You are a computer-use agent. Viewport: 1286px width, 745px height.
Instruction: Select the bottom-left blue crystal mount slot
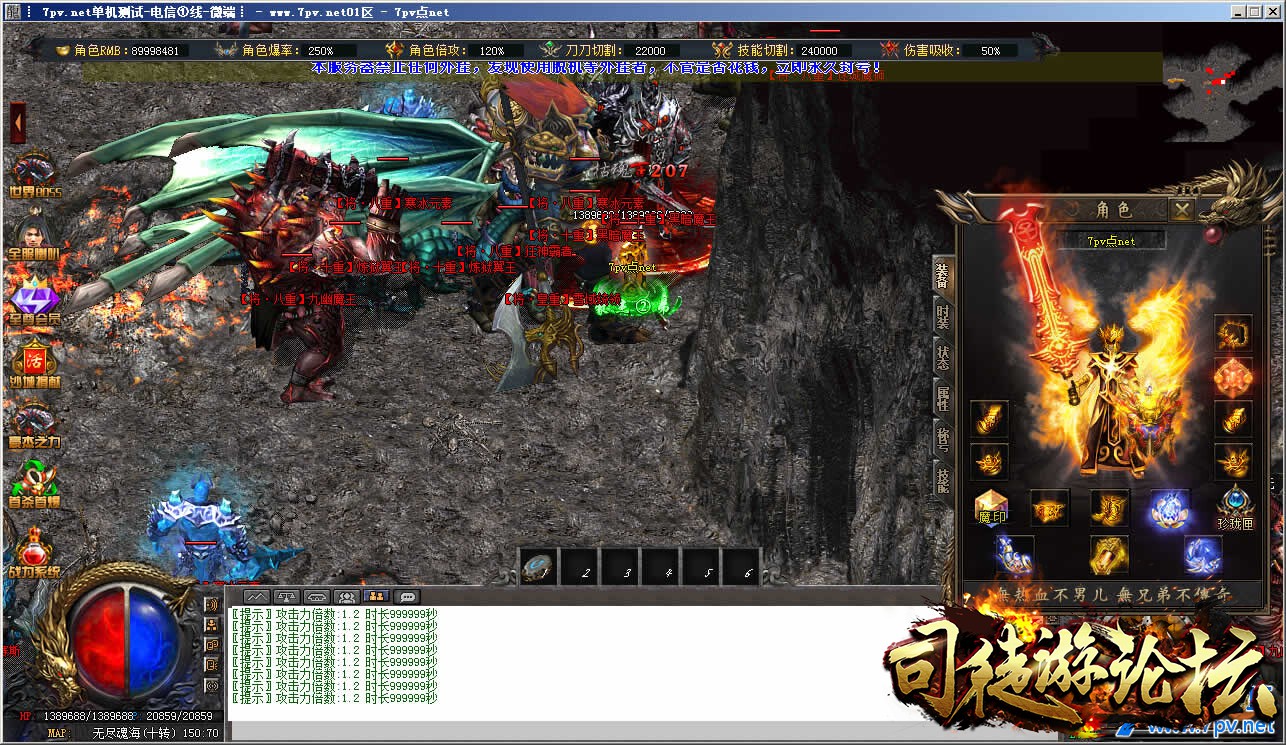[1014, 555]
